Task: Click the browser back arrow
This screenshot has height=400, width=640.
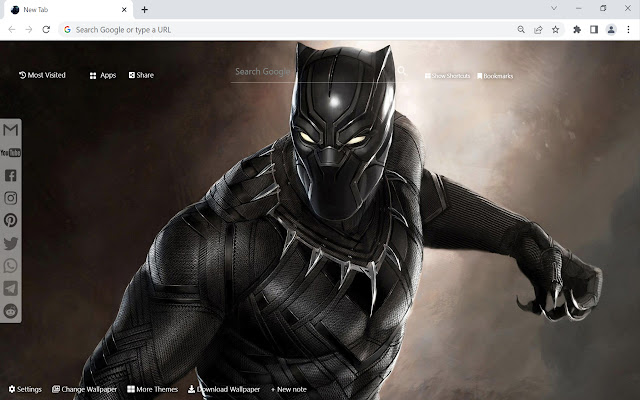Action: (12, 29)
